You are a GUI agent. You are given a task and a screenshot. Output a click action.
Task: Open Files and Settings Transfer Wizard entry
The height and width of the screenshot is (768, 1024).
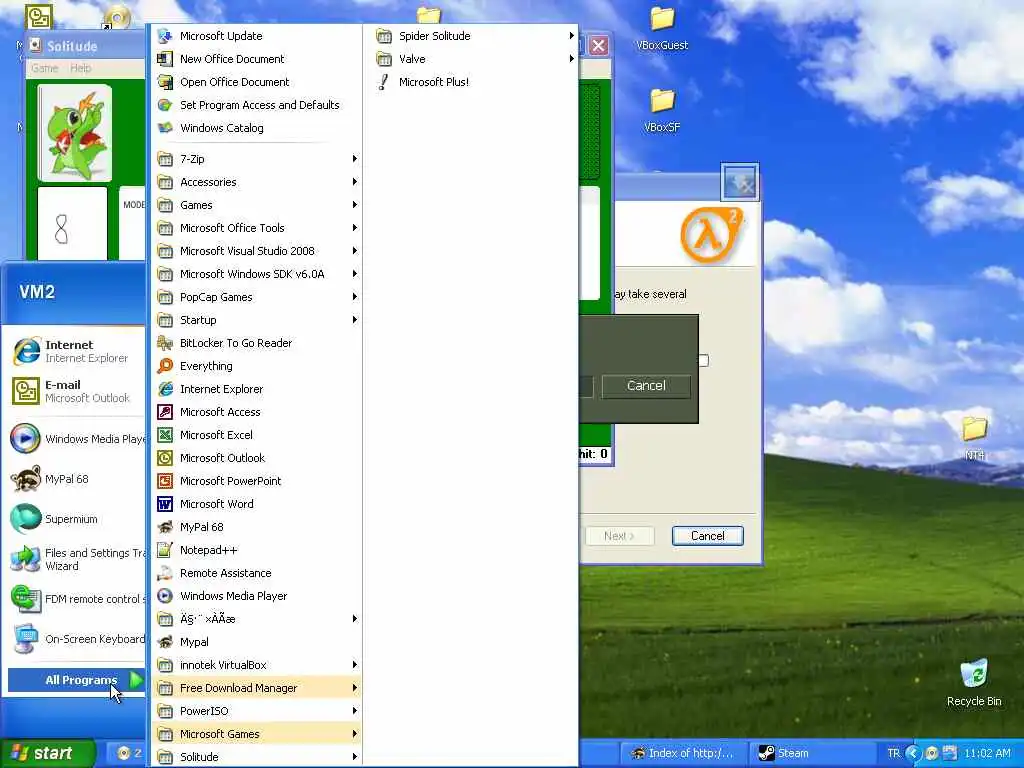77,560
